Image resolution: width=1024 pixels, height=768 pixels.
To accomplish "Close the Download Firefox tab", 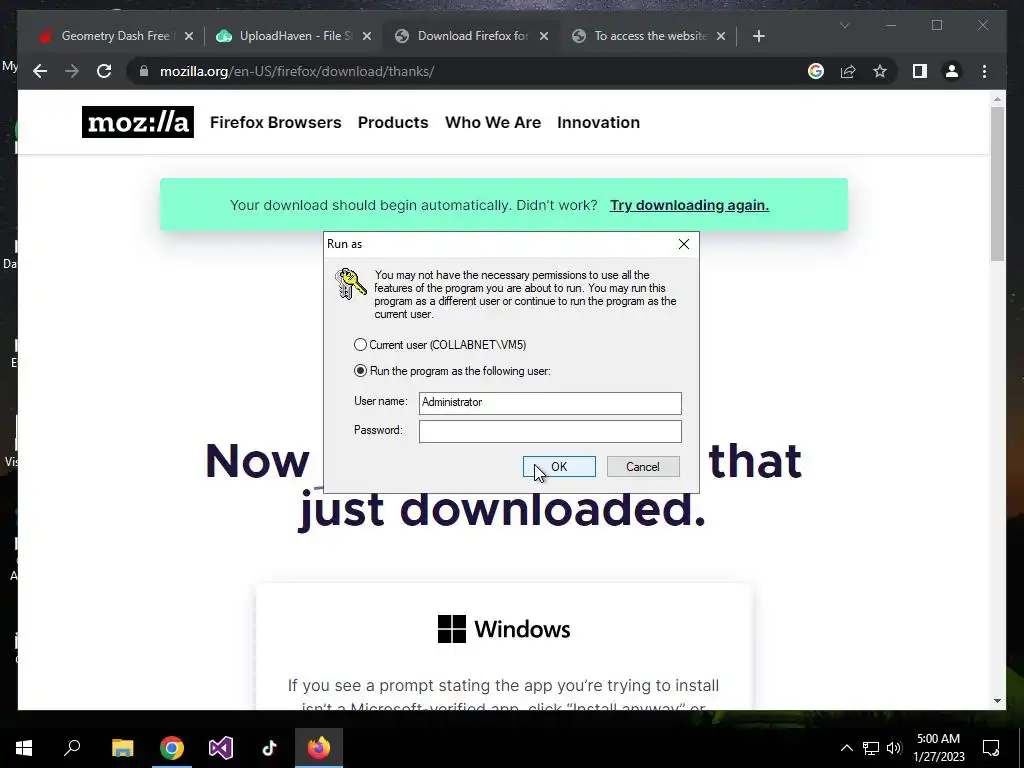I will pos(544,36).
